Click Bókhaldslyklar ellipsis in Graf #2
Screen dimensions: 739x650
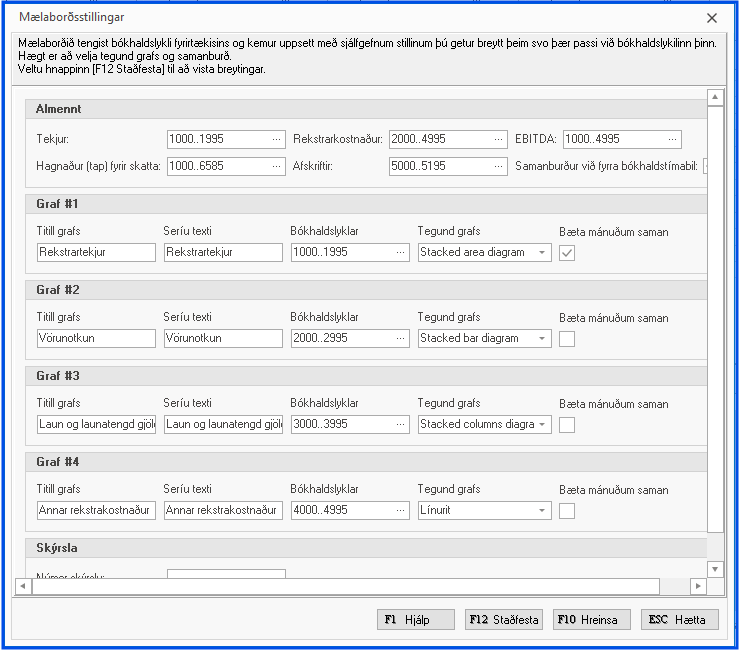pyautogui.click(x=401, y=339)
